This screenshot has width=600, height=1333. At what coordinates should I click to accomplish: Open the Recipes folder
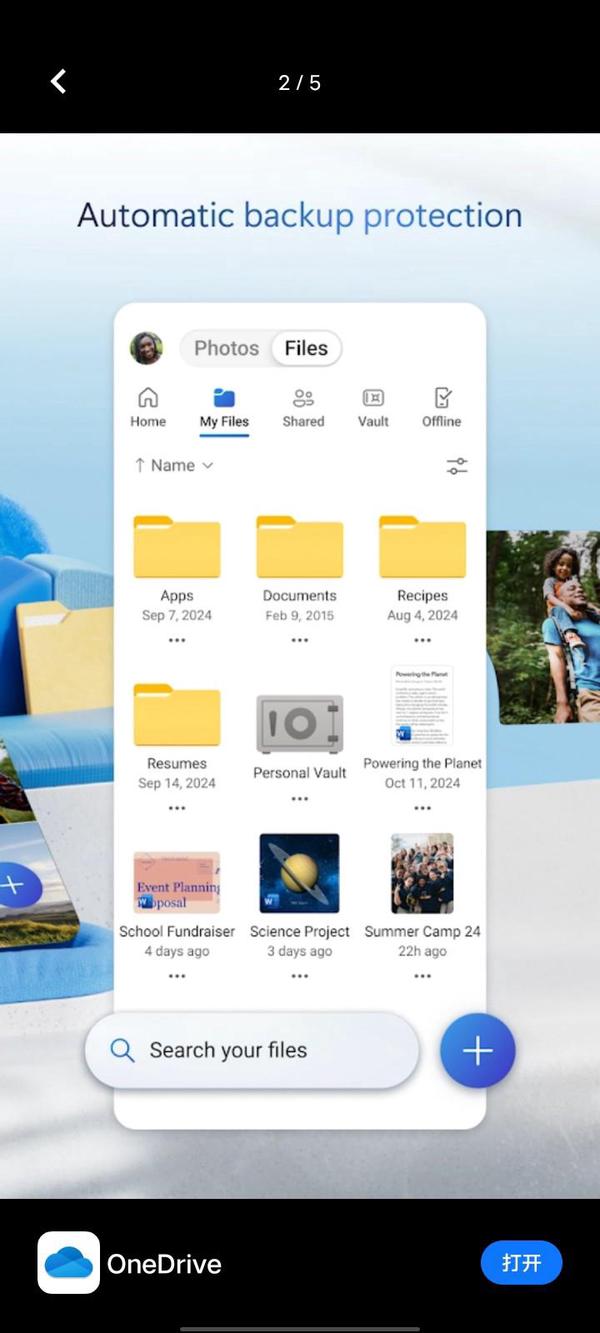point(422,548)
